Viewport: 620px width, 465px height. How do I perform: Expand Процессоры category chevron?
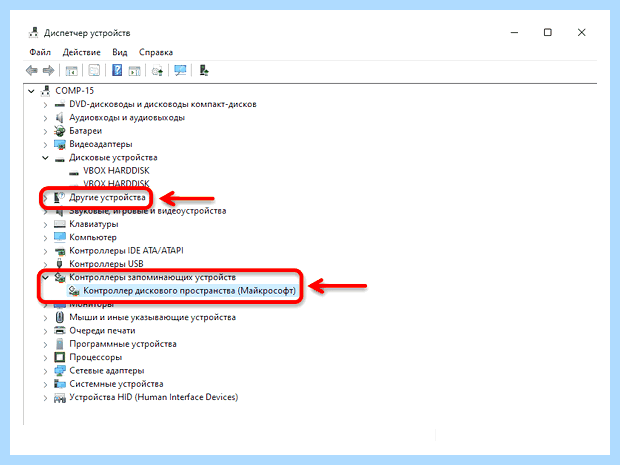click(x=45, y=357)
